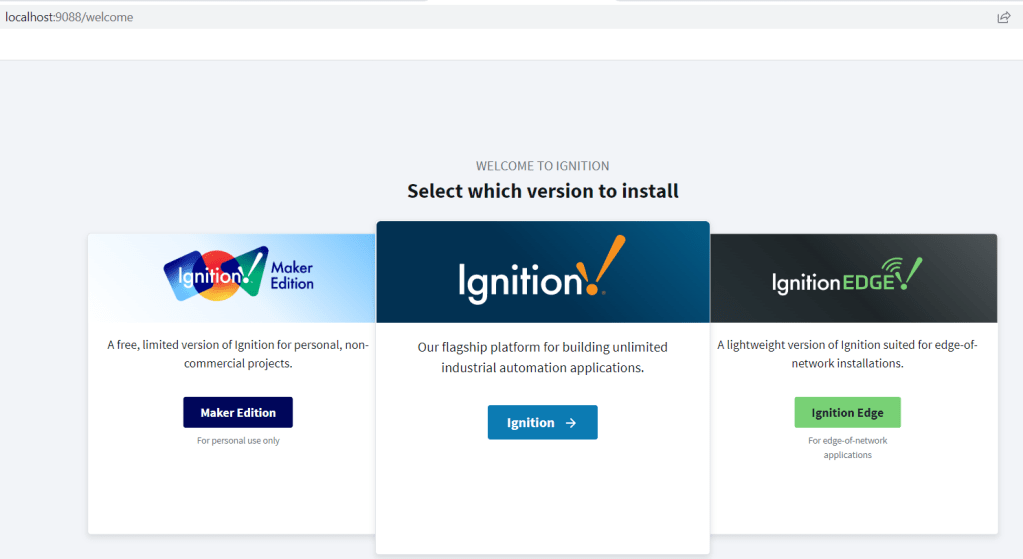
Task: Click the 'For edge-of-network applications' caption
Action: (847, 448)
